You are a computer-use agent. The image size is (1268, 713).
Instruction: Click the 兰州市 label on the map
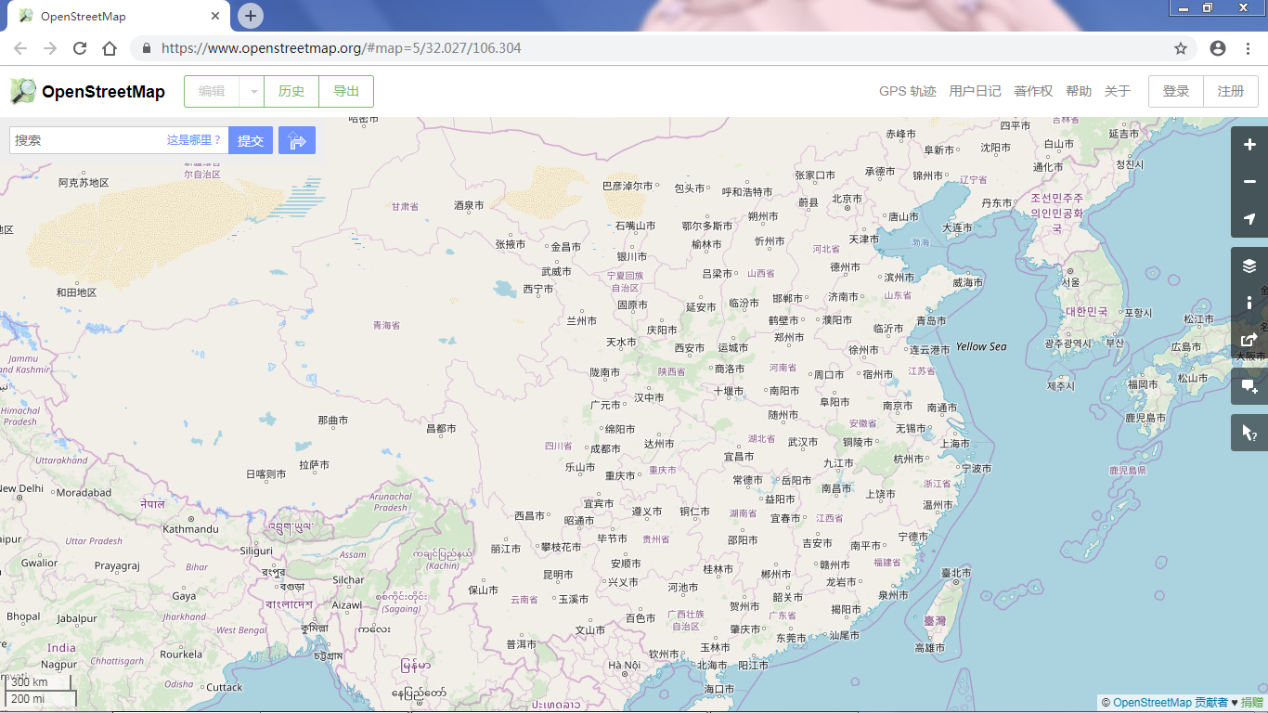point(581,322)
